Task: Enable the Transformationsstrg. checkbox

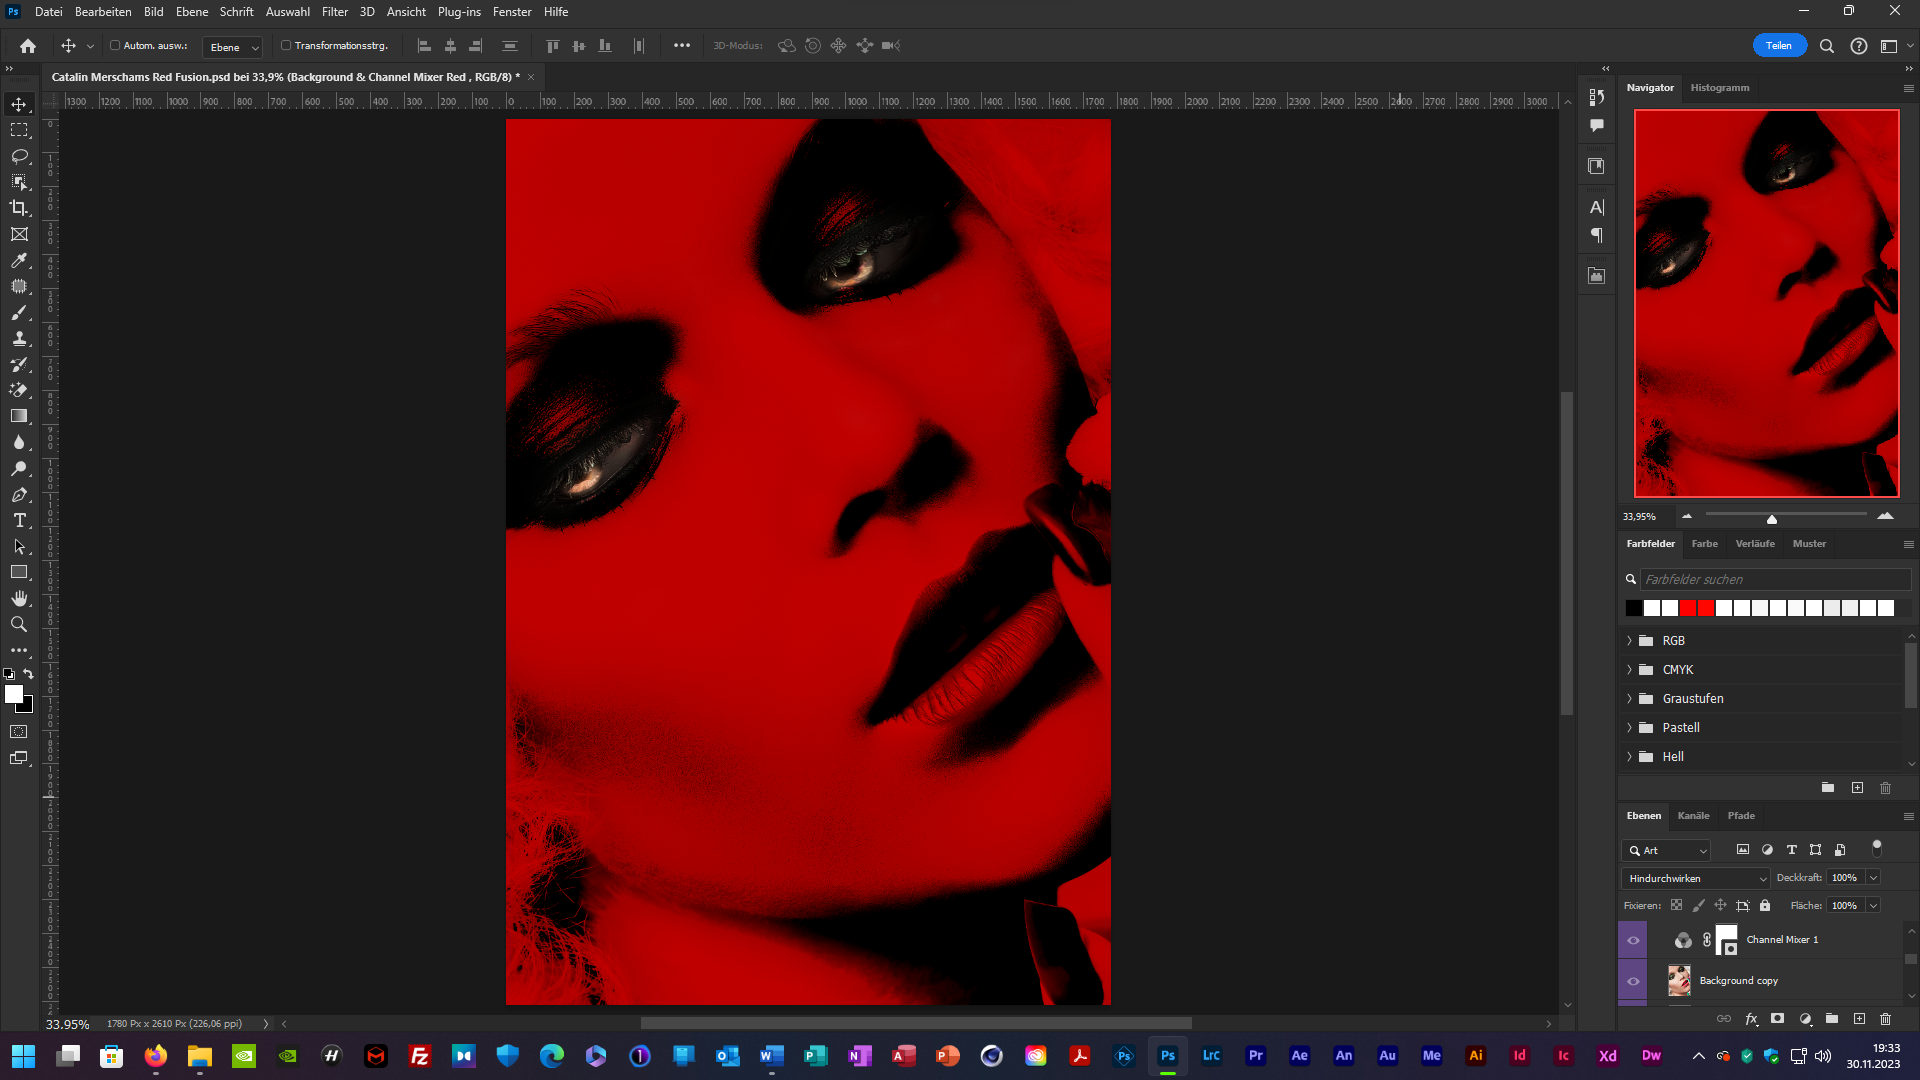Action: coord(286,46)
